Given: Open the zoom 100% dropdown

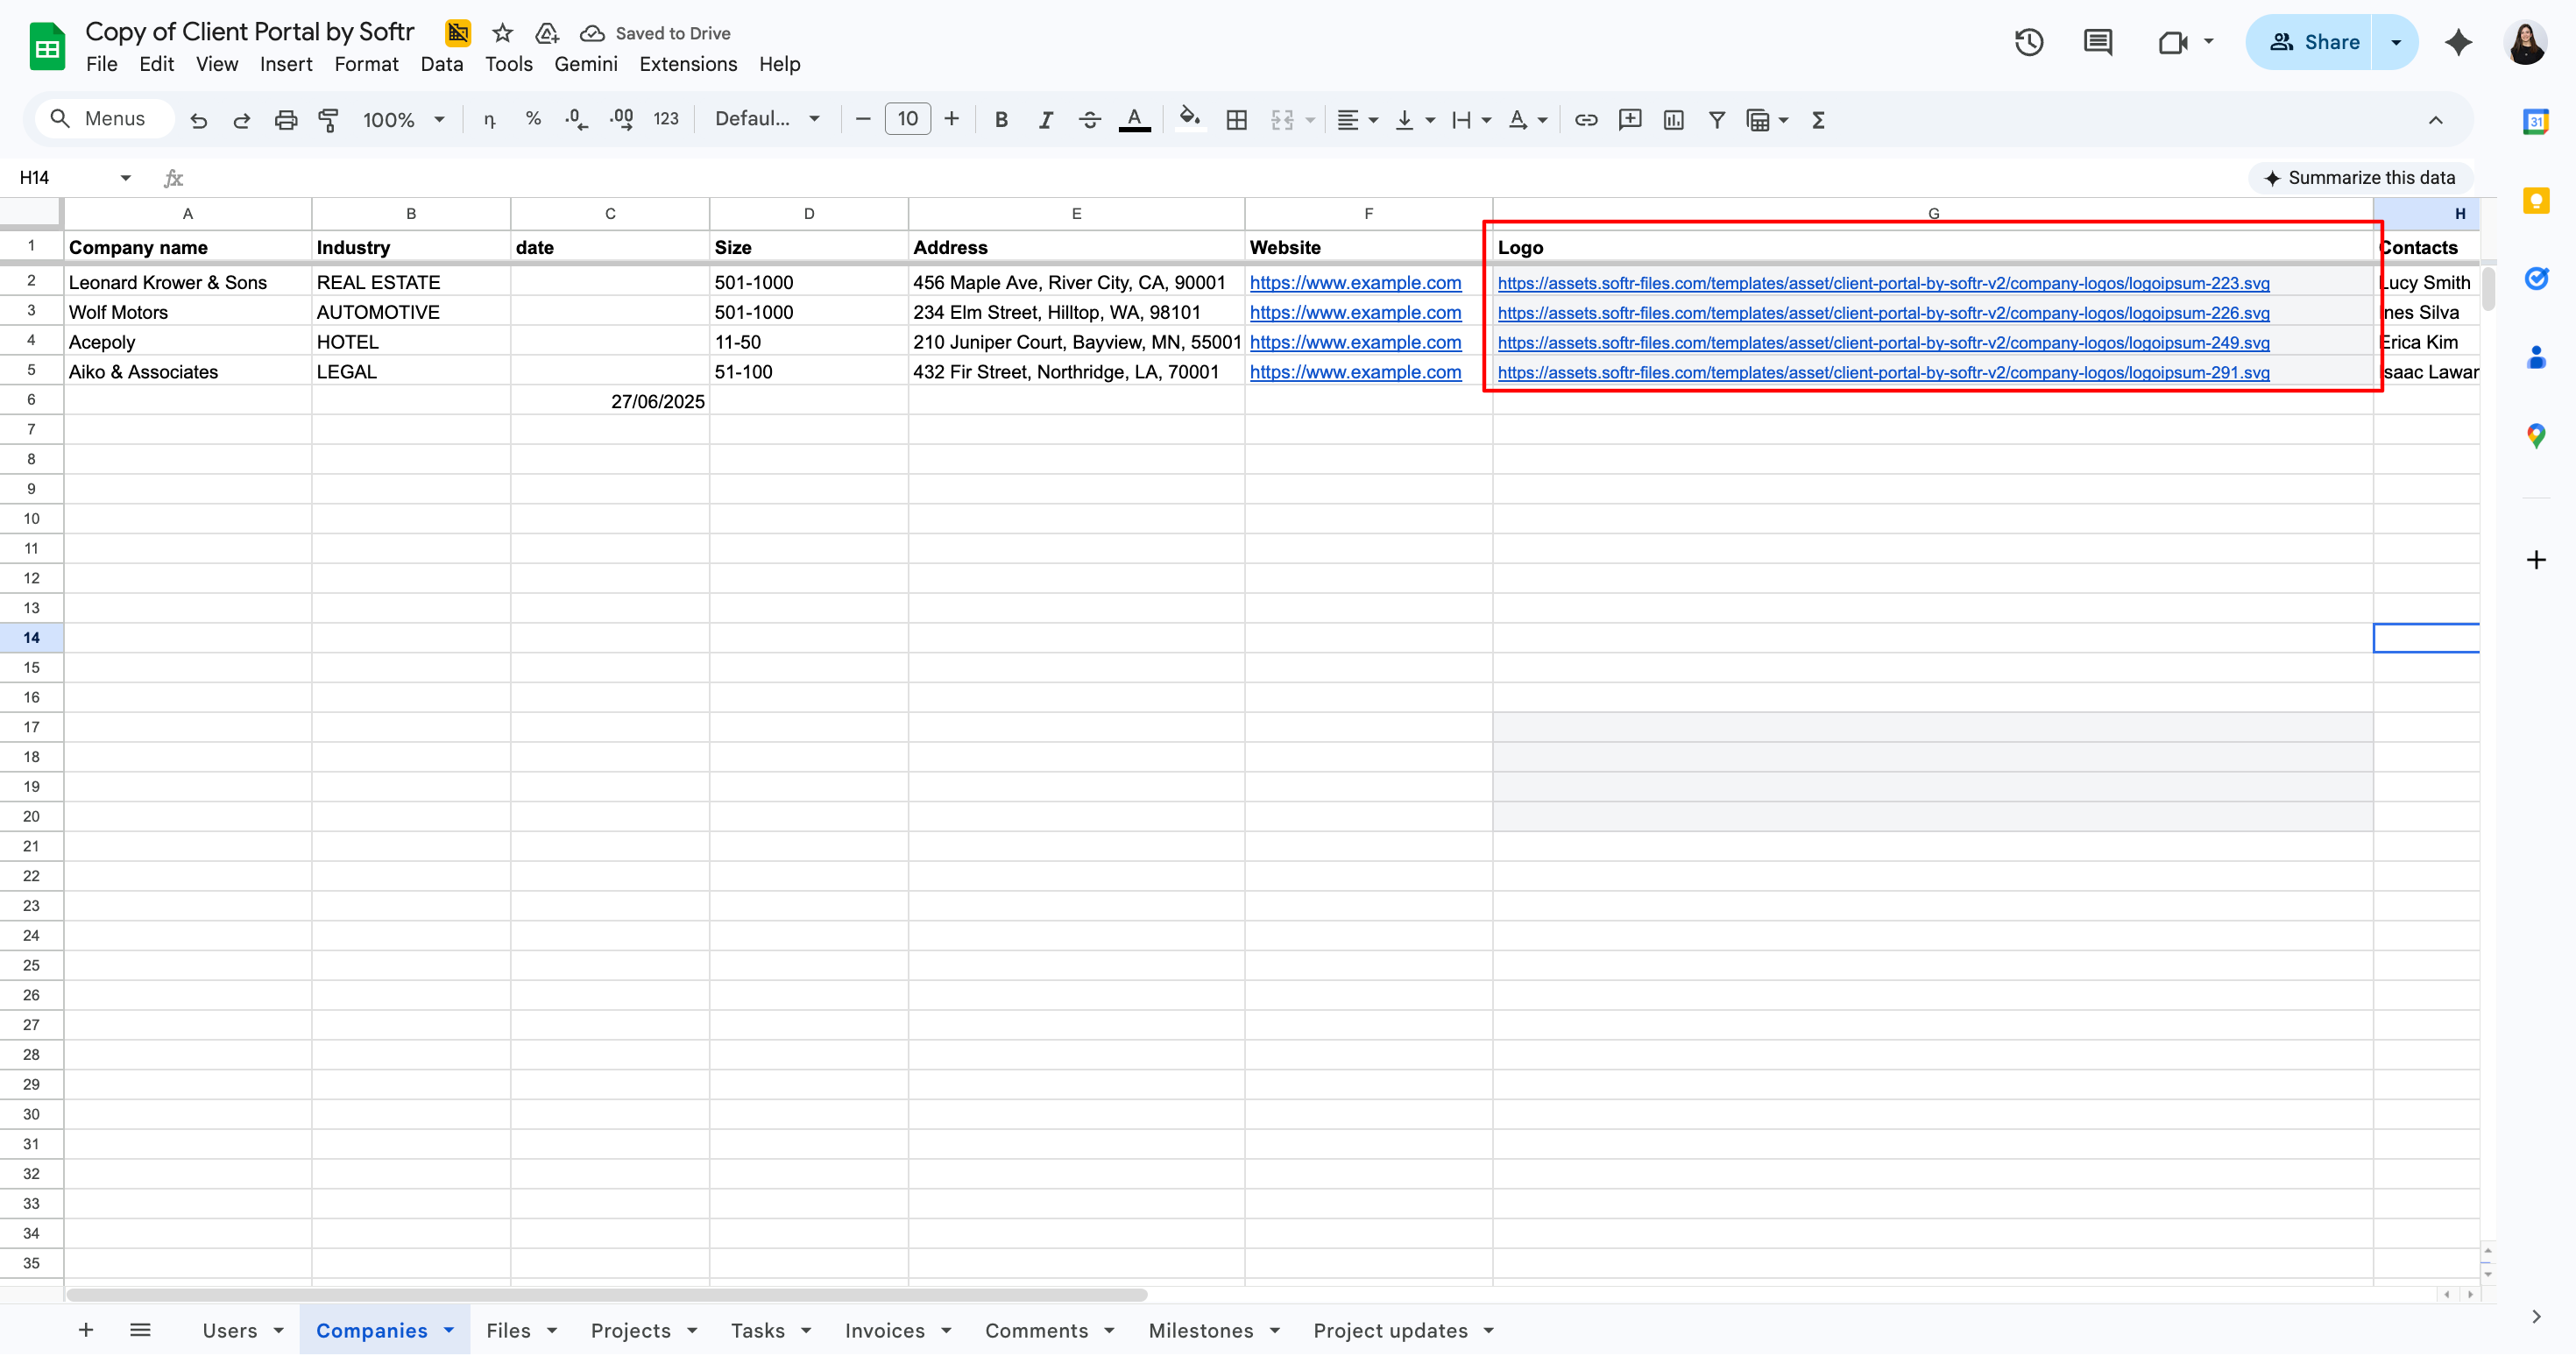Looking at the screenshot, I should [x=403, y=120].
